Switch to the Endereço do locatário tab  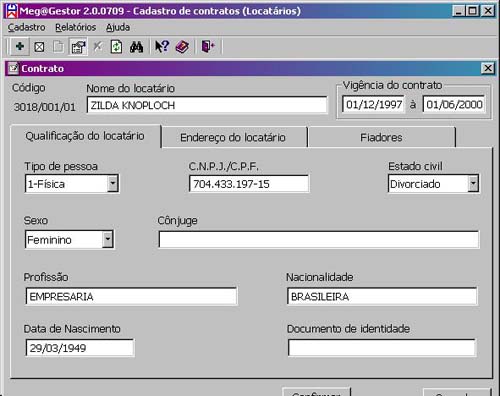click(233, 137)
